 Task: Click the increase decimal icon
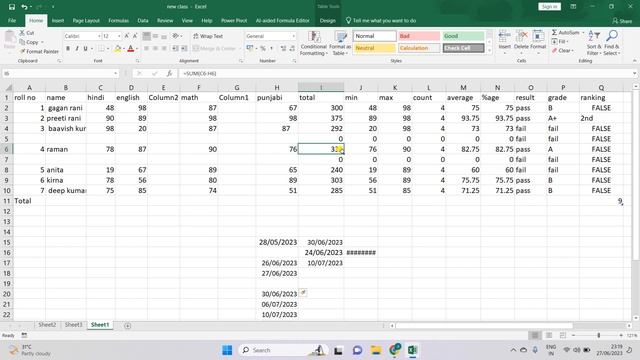[283, 49]
